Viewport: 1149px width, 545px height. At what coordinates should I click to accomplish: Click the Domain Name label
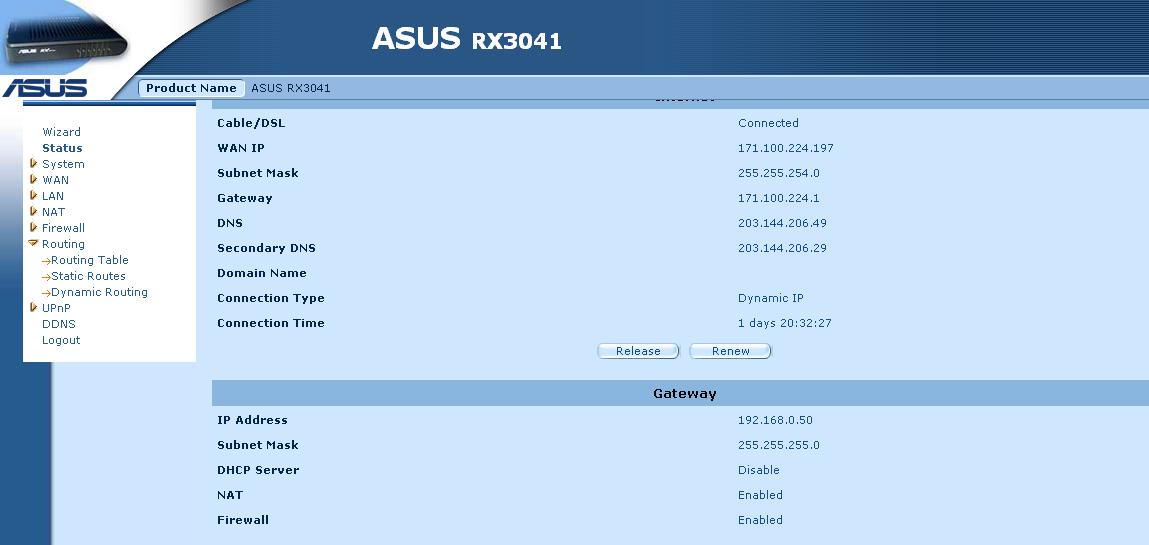click(262, 272)
